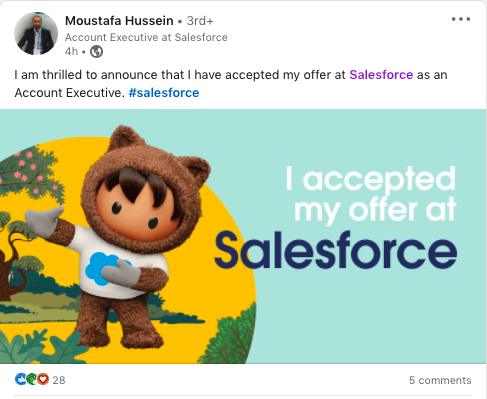Click the green celebrate reaction icon
The image size is (487, 399).
click(32, 379)
